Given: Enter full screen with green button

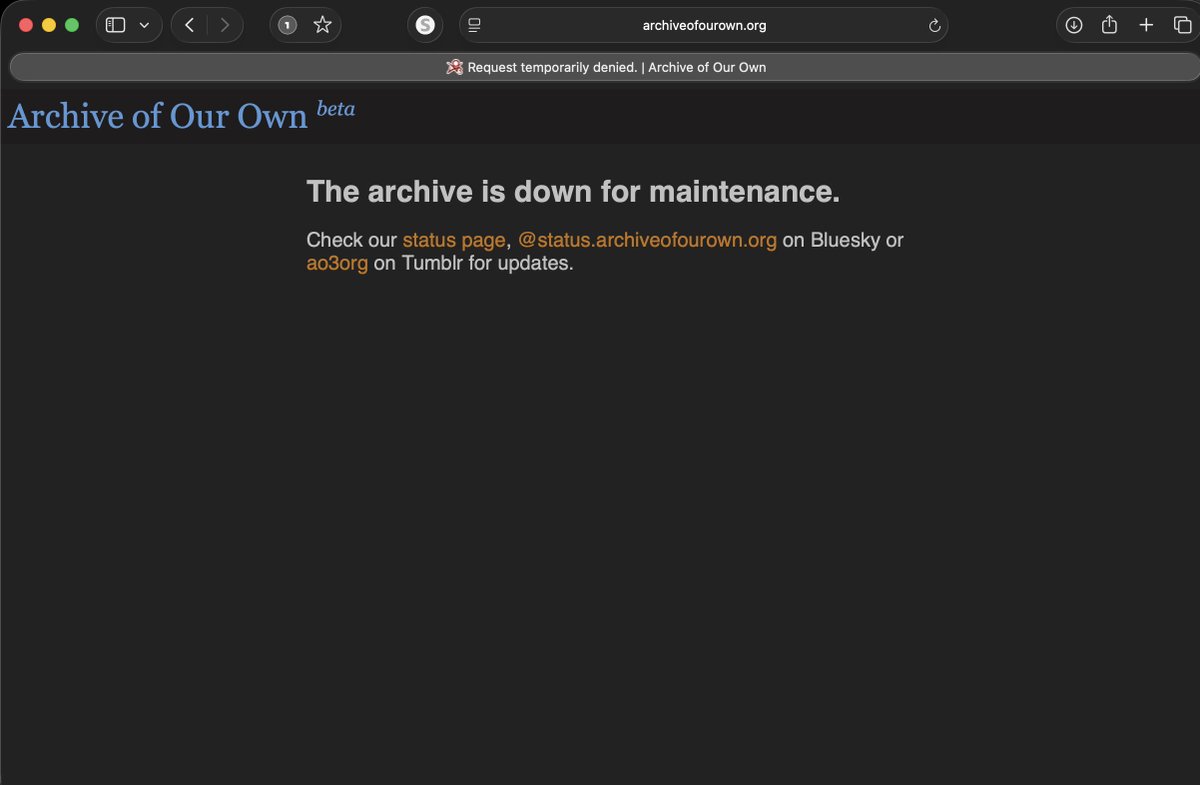Looking at the screenshot, I should [x=72, y=25].
